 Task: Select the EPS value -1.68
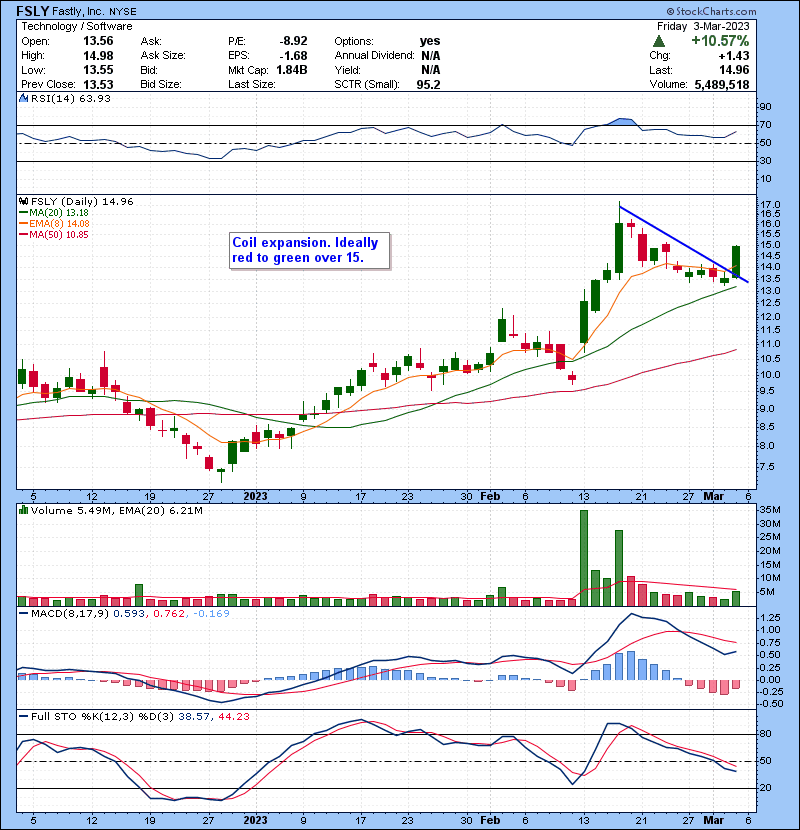293,56
